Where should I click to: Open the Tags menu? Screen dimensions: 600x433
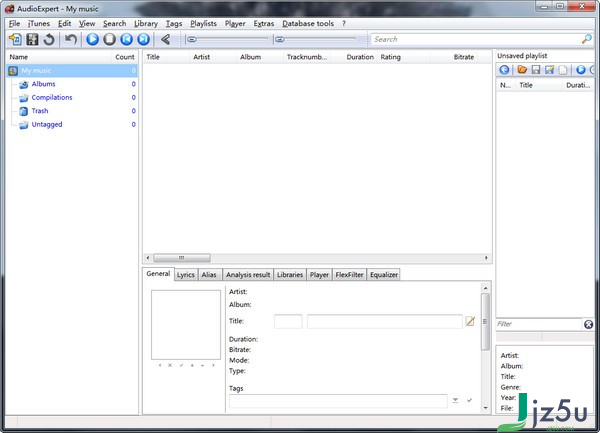pyautogui.click(x=174, y=24)
